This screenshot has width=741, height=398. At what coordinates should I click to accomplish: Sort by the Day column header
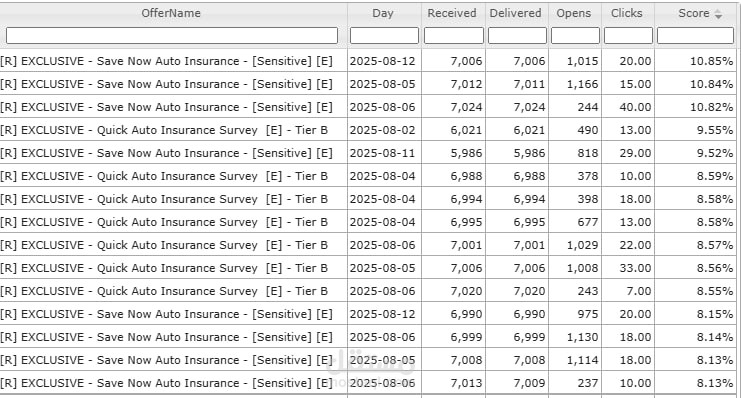tap(383, 13)
